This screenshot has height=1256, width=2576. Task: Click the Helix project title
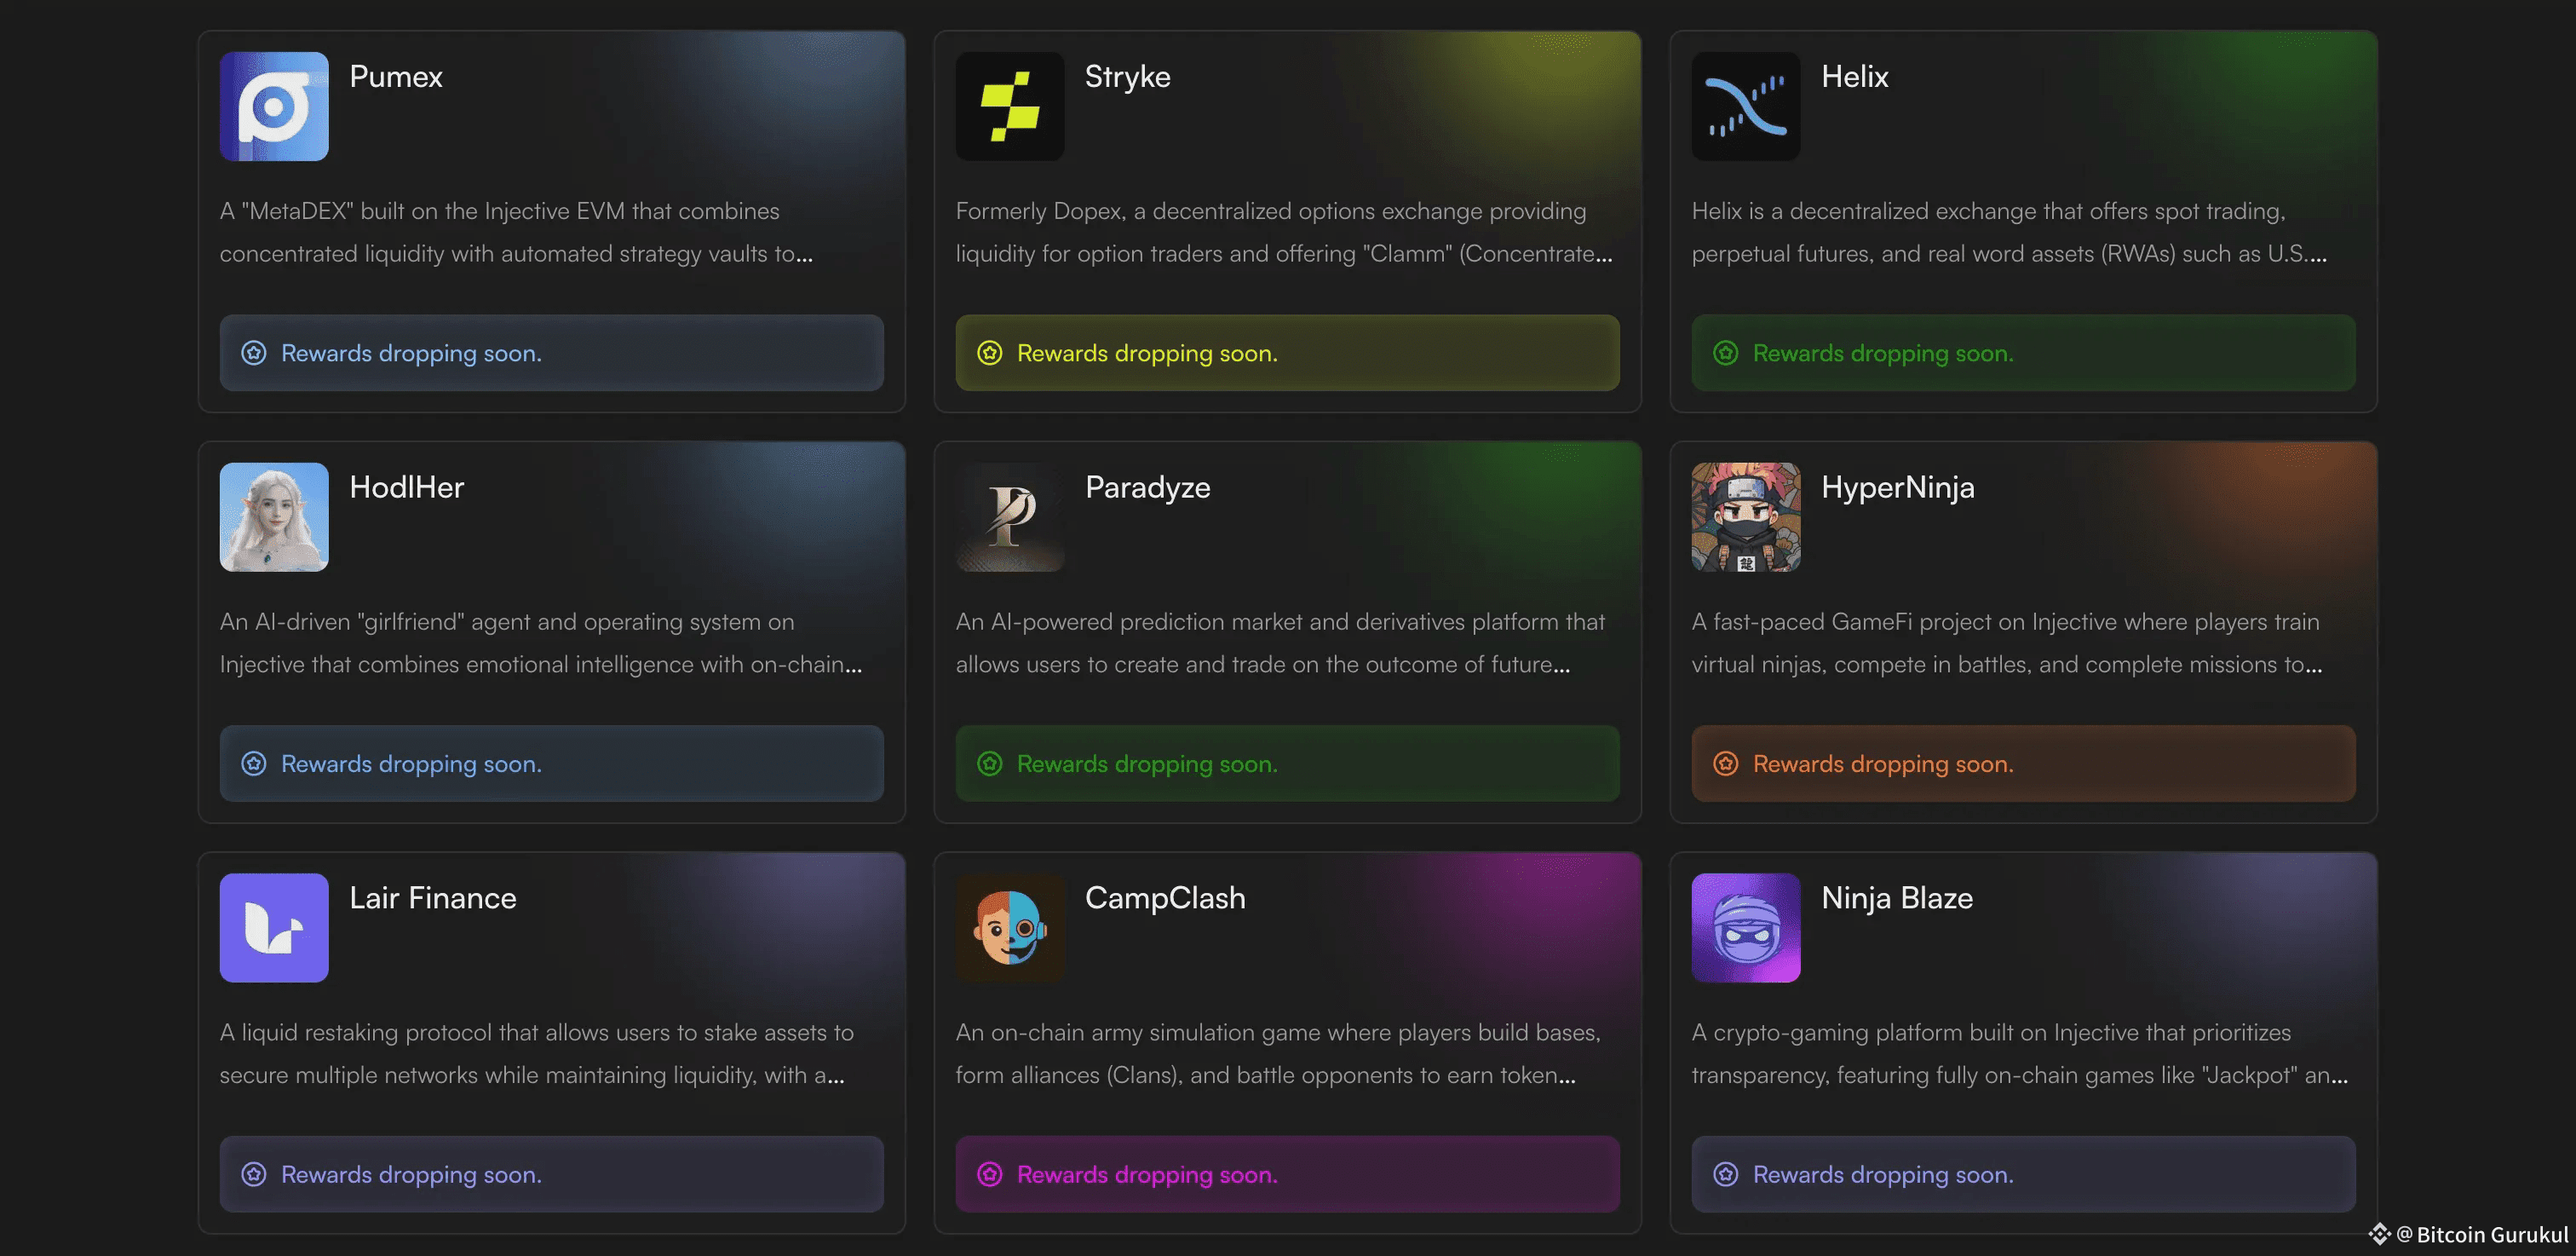1854,76
